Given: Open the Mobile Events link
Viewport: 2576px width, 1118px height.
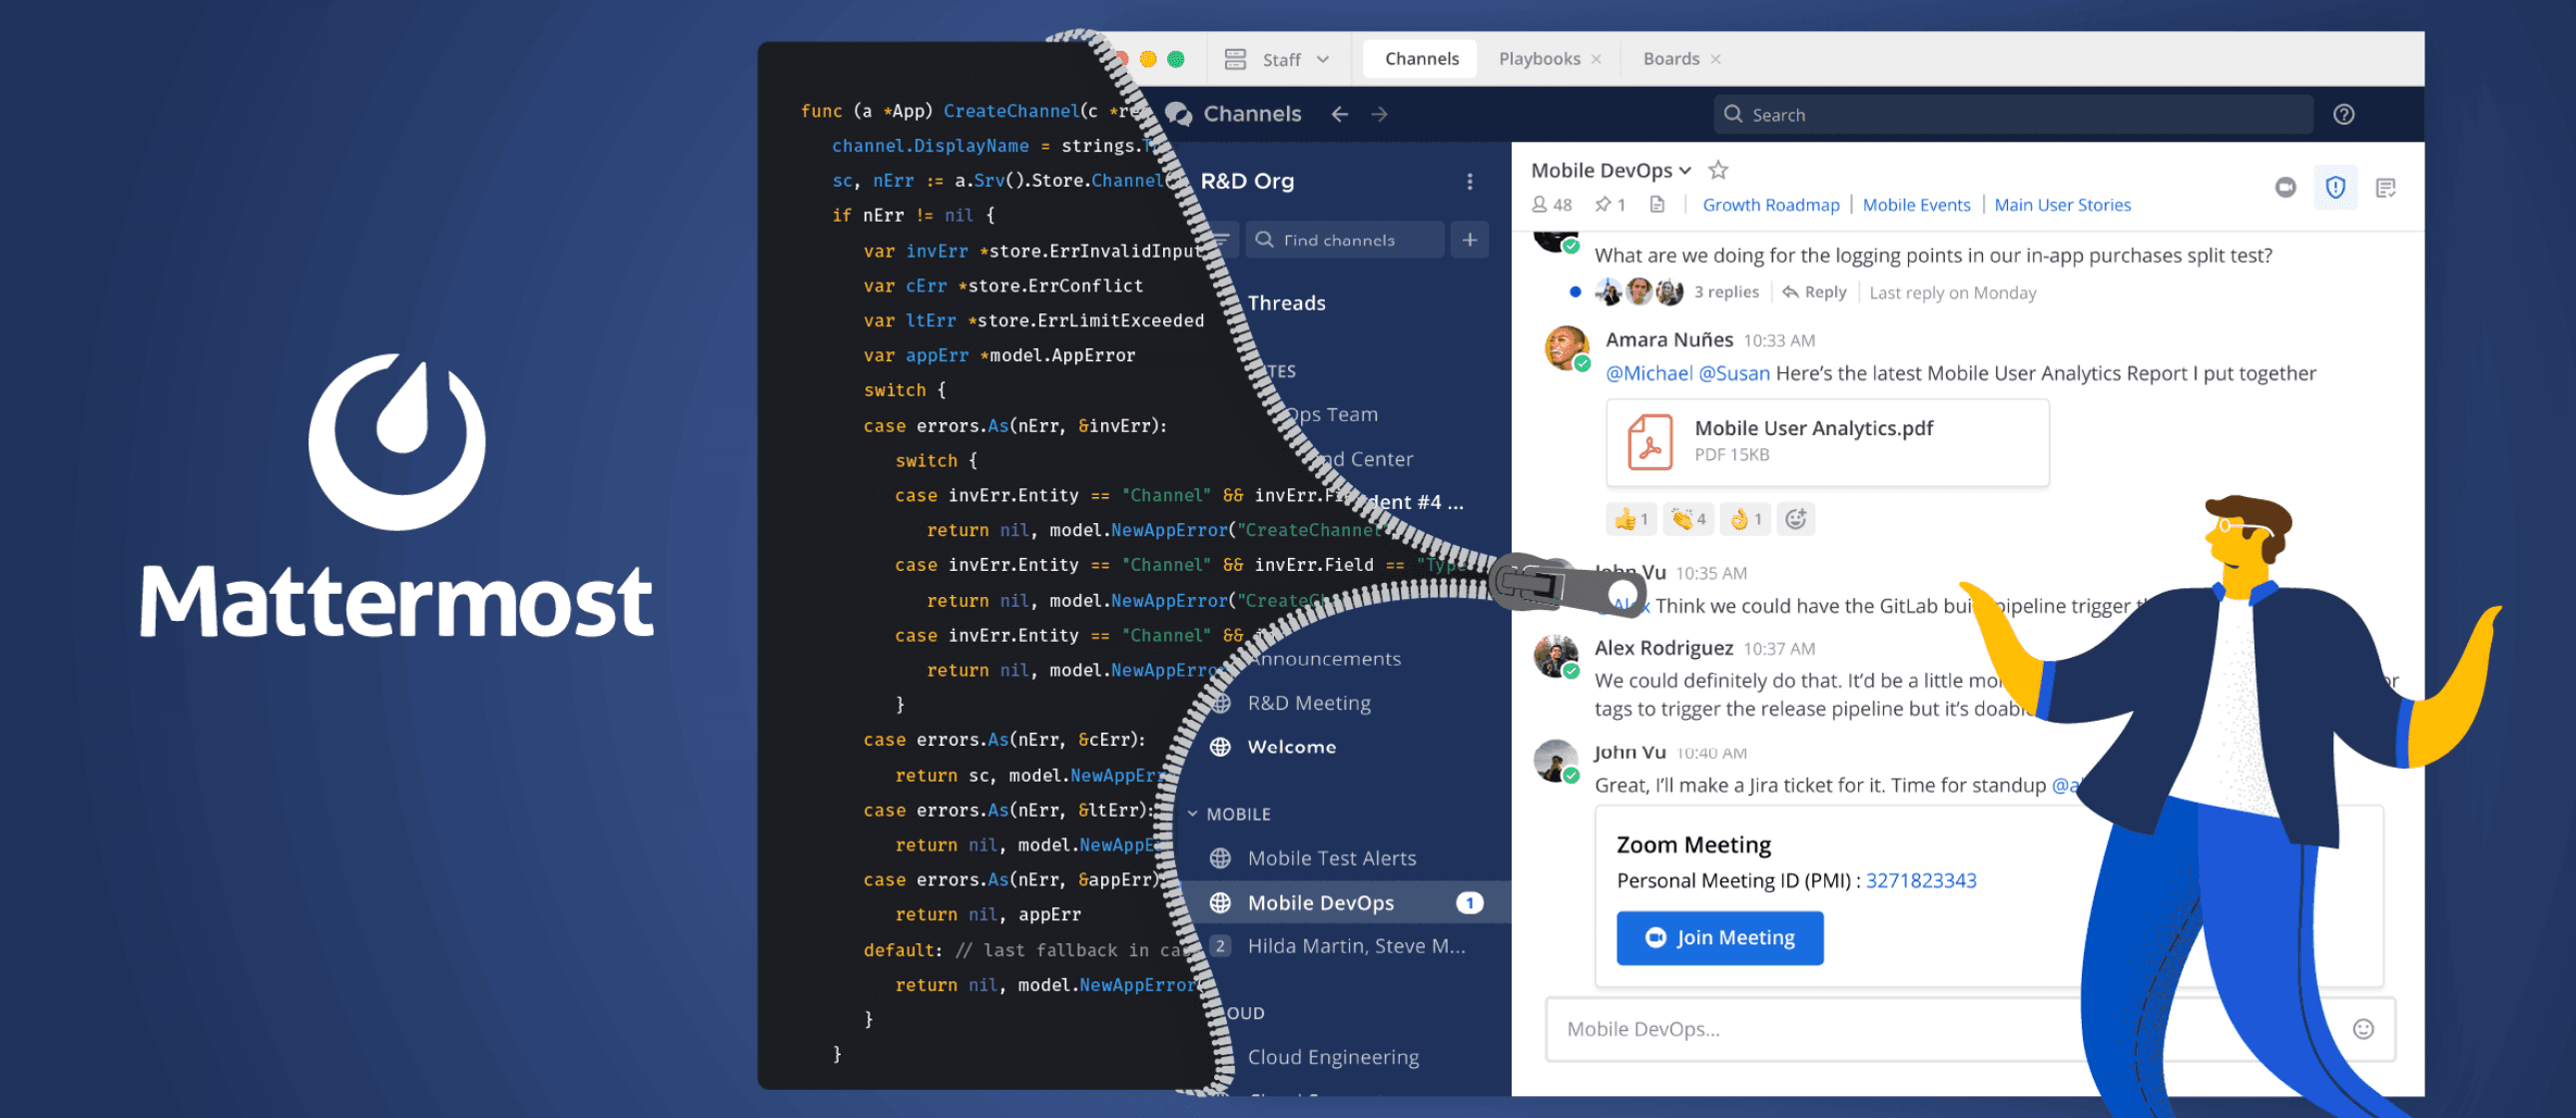Looking at the screenshot, I should [x=1916, y=204].
